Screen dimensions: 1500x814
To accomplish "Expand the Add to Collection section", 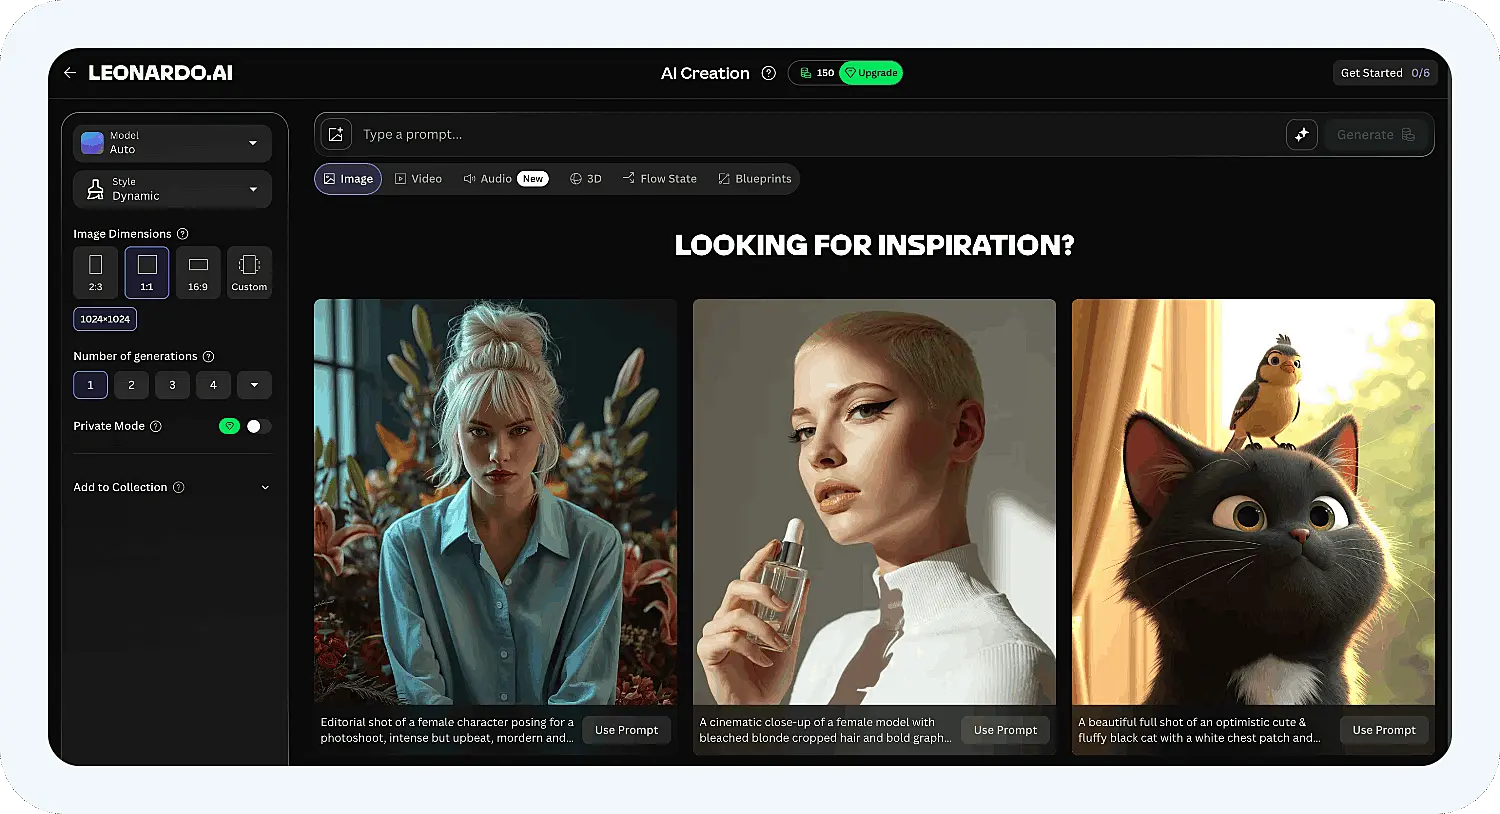I will tap(172, 487).
